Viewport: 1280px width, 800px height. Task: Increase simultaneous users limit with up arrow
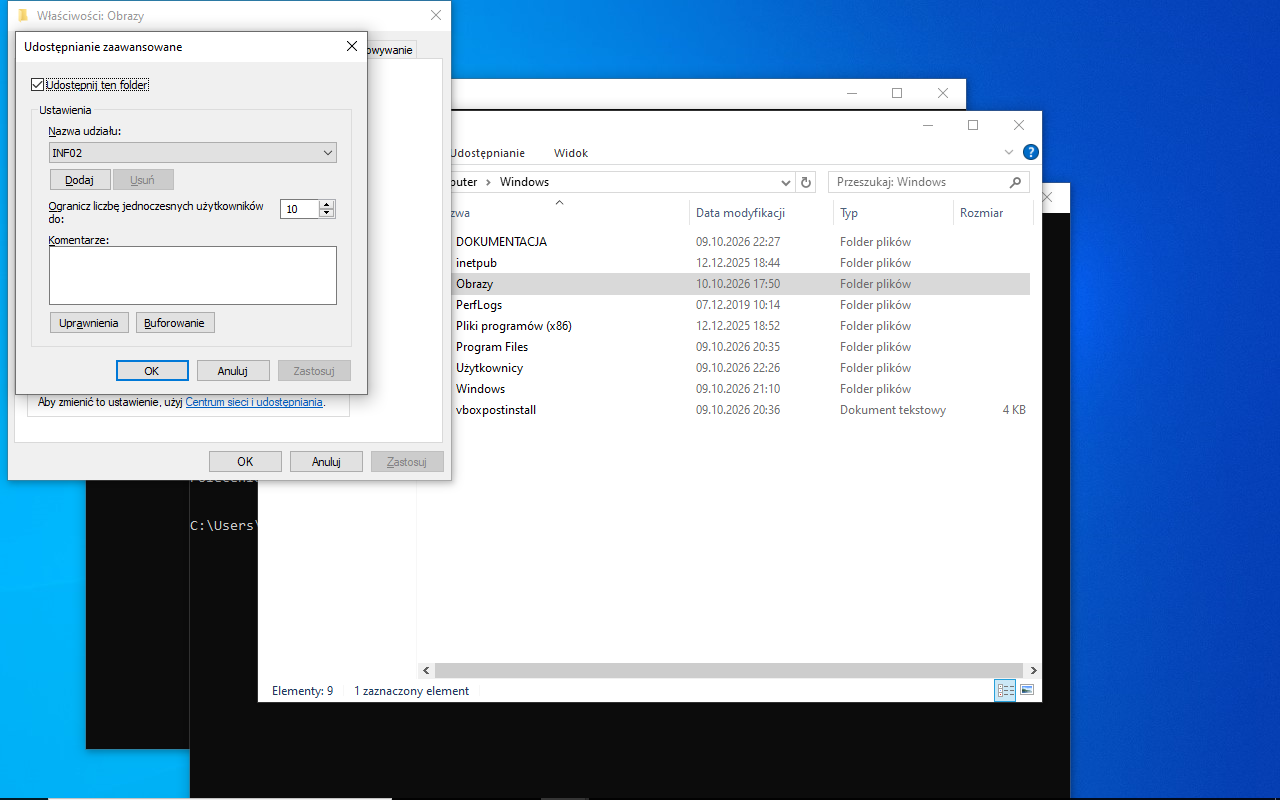[327, 204]
